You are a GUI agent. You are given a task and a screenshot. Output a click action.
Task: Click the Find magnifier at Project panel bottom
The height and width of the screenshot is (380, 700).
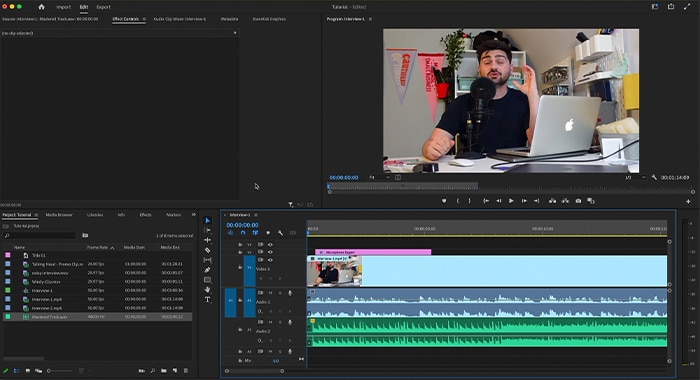[x=153, y=371]
